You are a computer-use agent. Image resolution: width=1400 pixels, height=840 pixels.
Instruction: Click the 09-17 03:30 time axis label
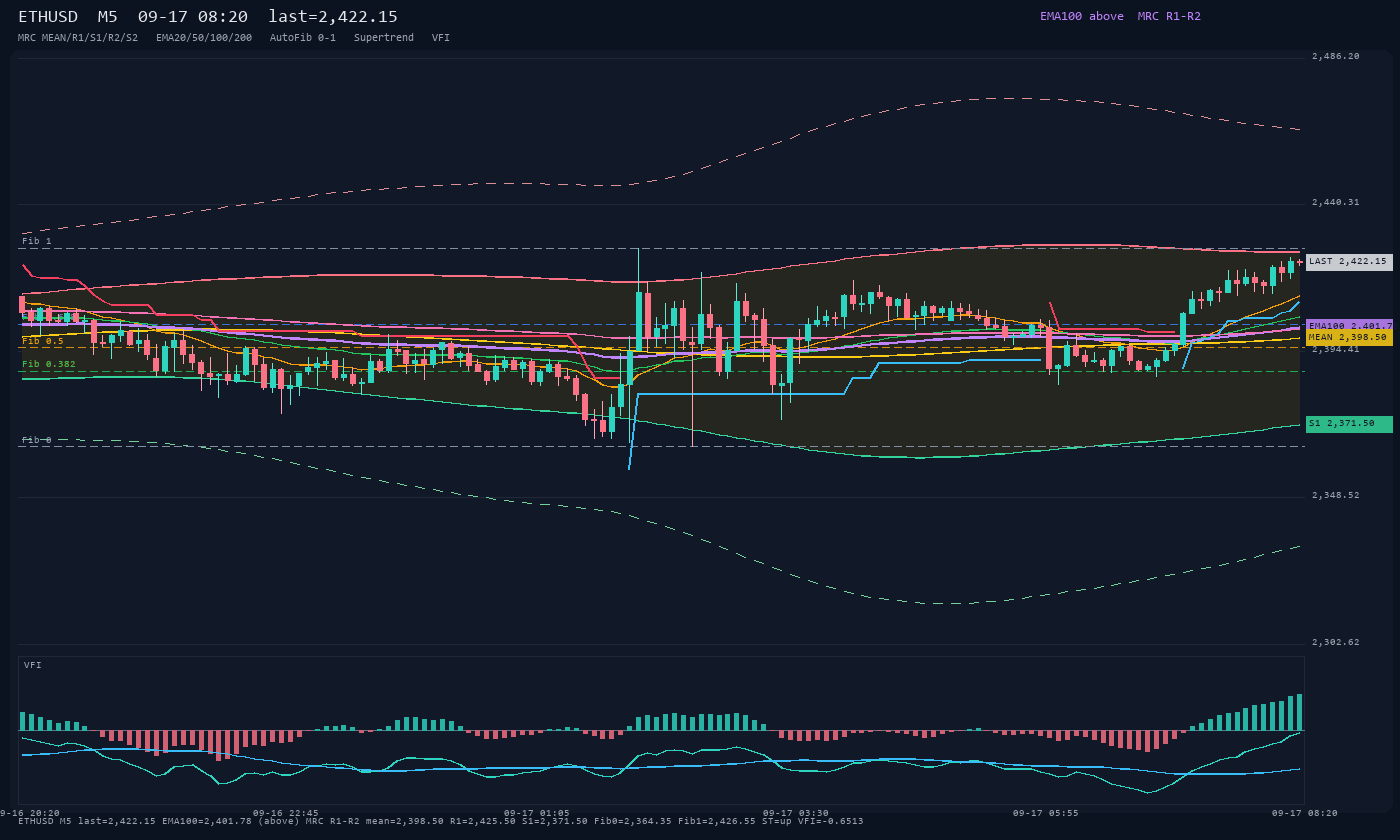point(796,813)
